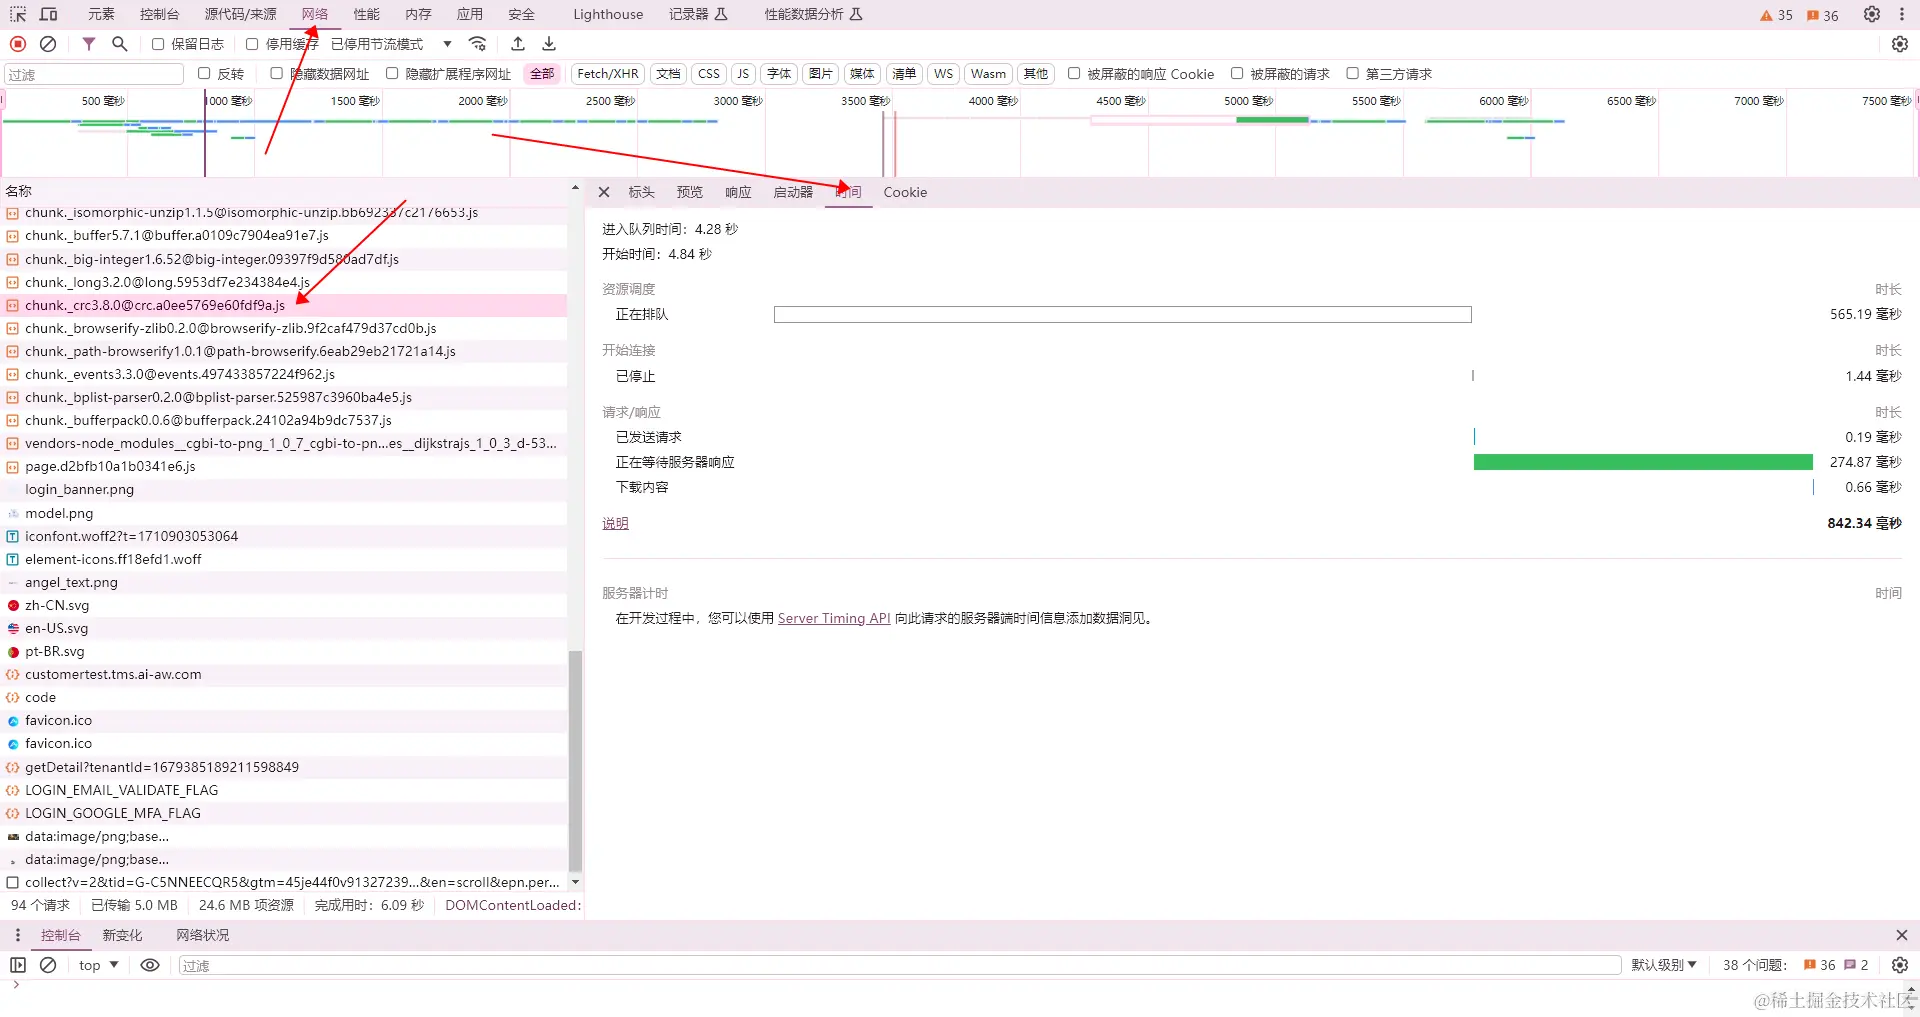Select the LOGIN_GOOGLE_MFA_FLAG request row

[x=284, y=813]
